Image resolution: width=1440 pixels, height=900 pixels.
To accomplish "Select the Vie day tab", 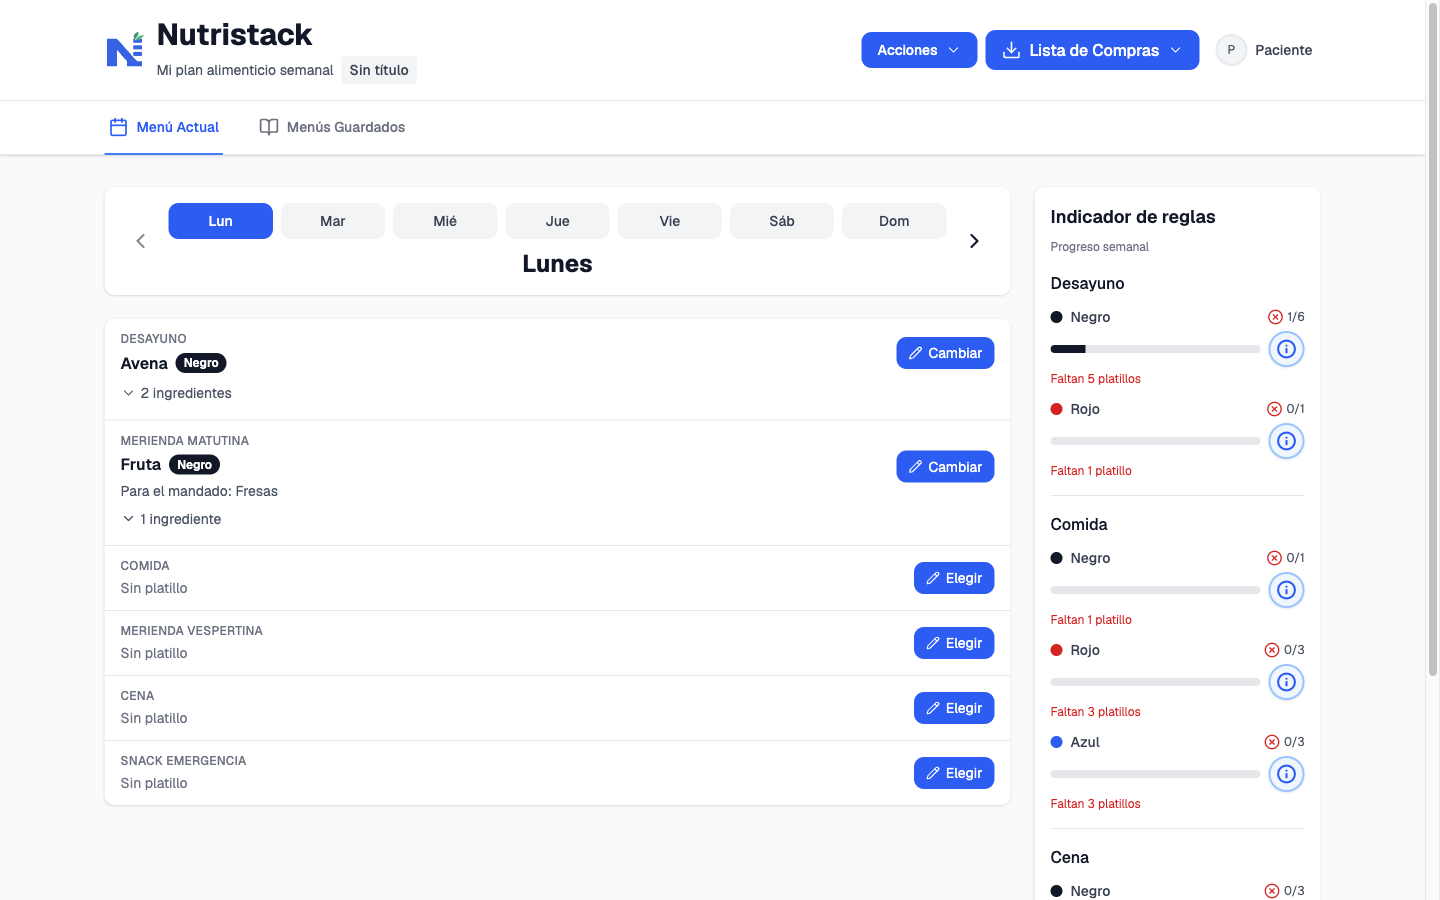I will [x=670, y=221].
